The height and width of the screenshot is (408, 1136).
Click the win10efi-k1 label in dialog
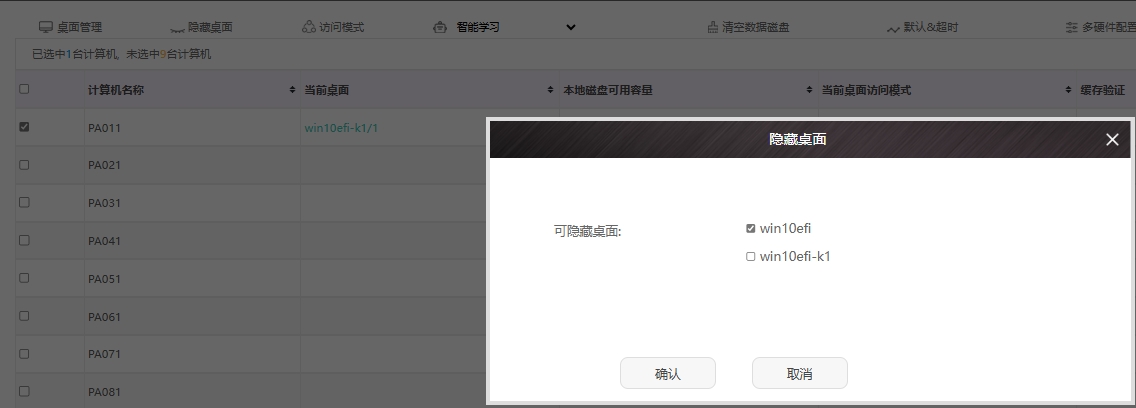click(x=795, y=257)
